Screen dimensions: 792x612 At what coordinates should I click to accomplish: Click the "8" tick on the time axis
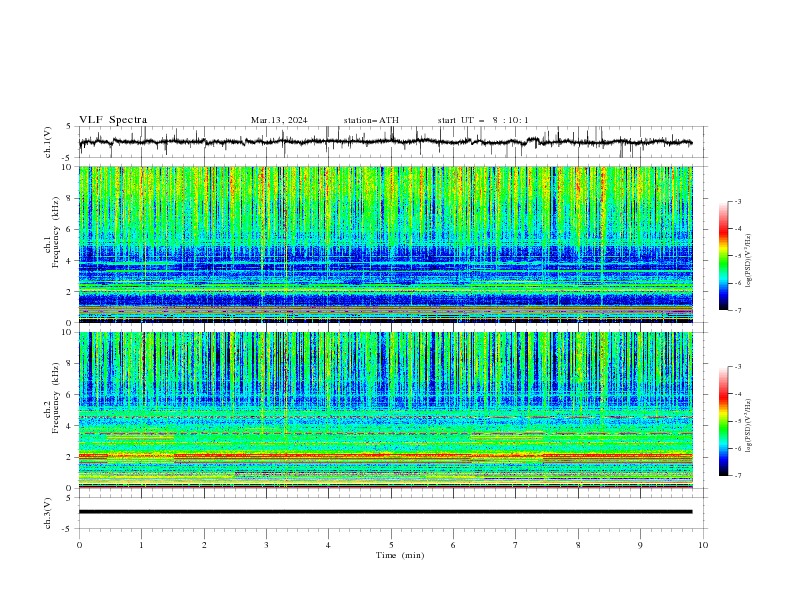tap(578, 545)
